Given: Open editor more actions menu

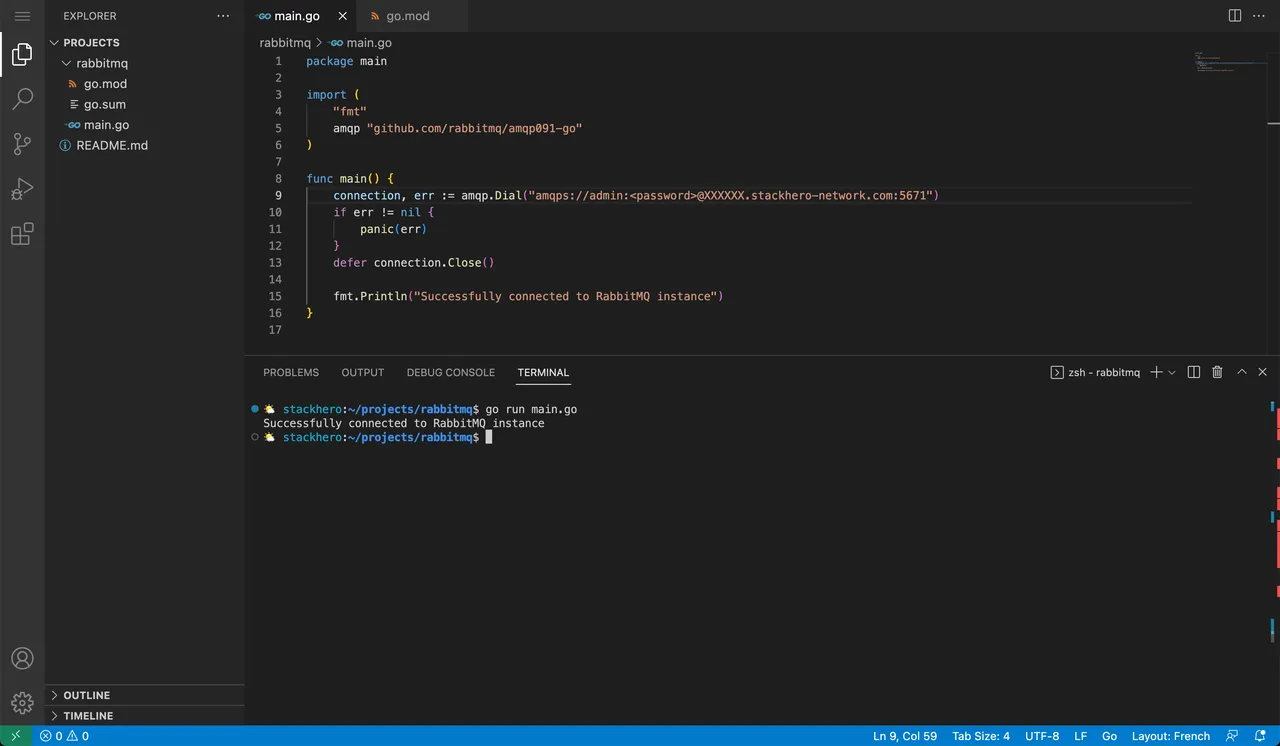Looking at the screenshot, I should pyautogui.click(x=1260, y=16).
